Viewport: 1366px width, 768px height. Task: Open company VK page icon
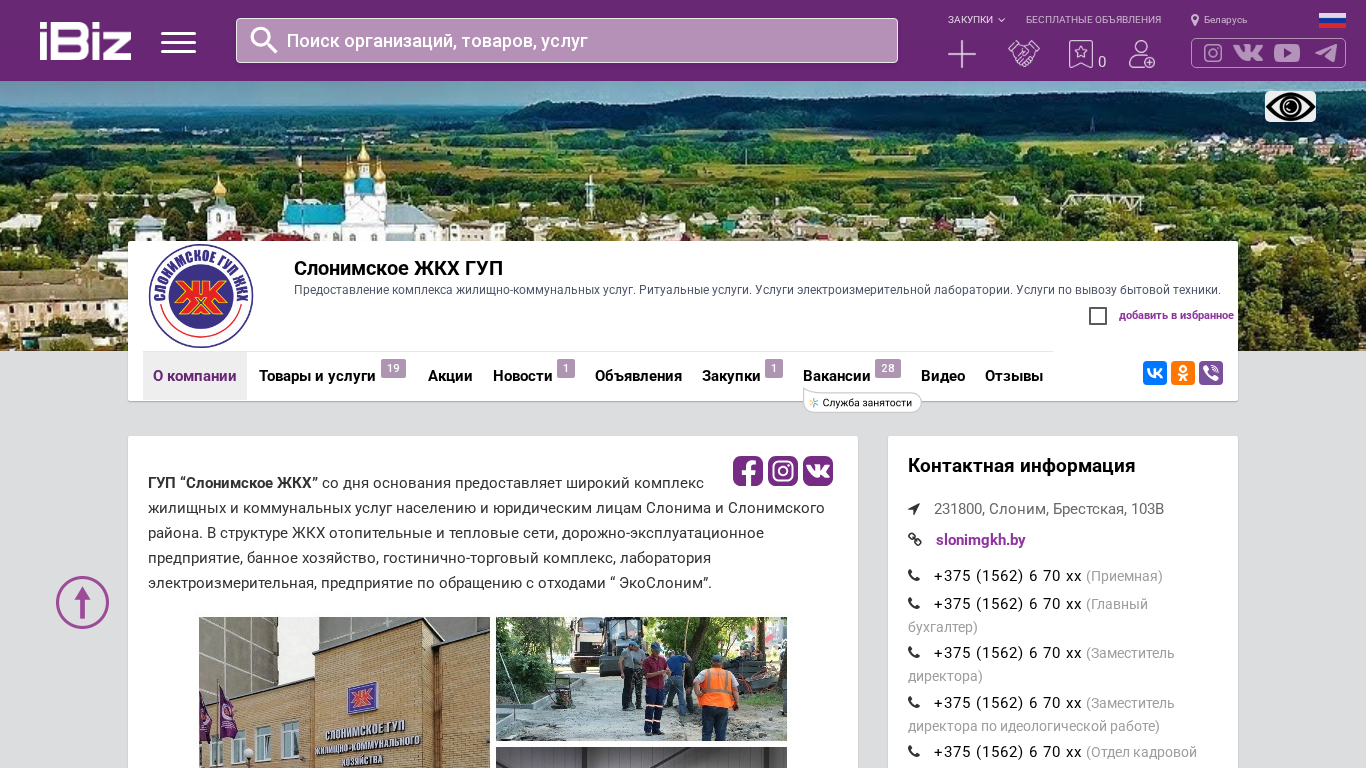(818, 471)
